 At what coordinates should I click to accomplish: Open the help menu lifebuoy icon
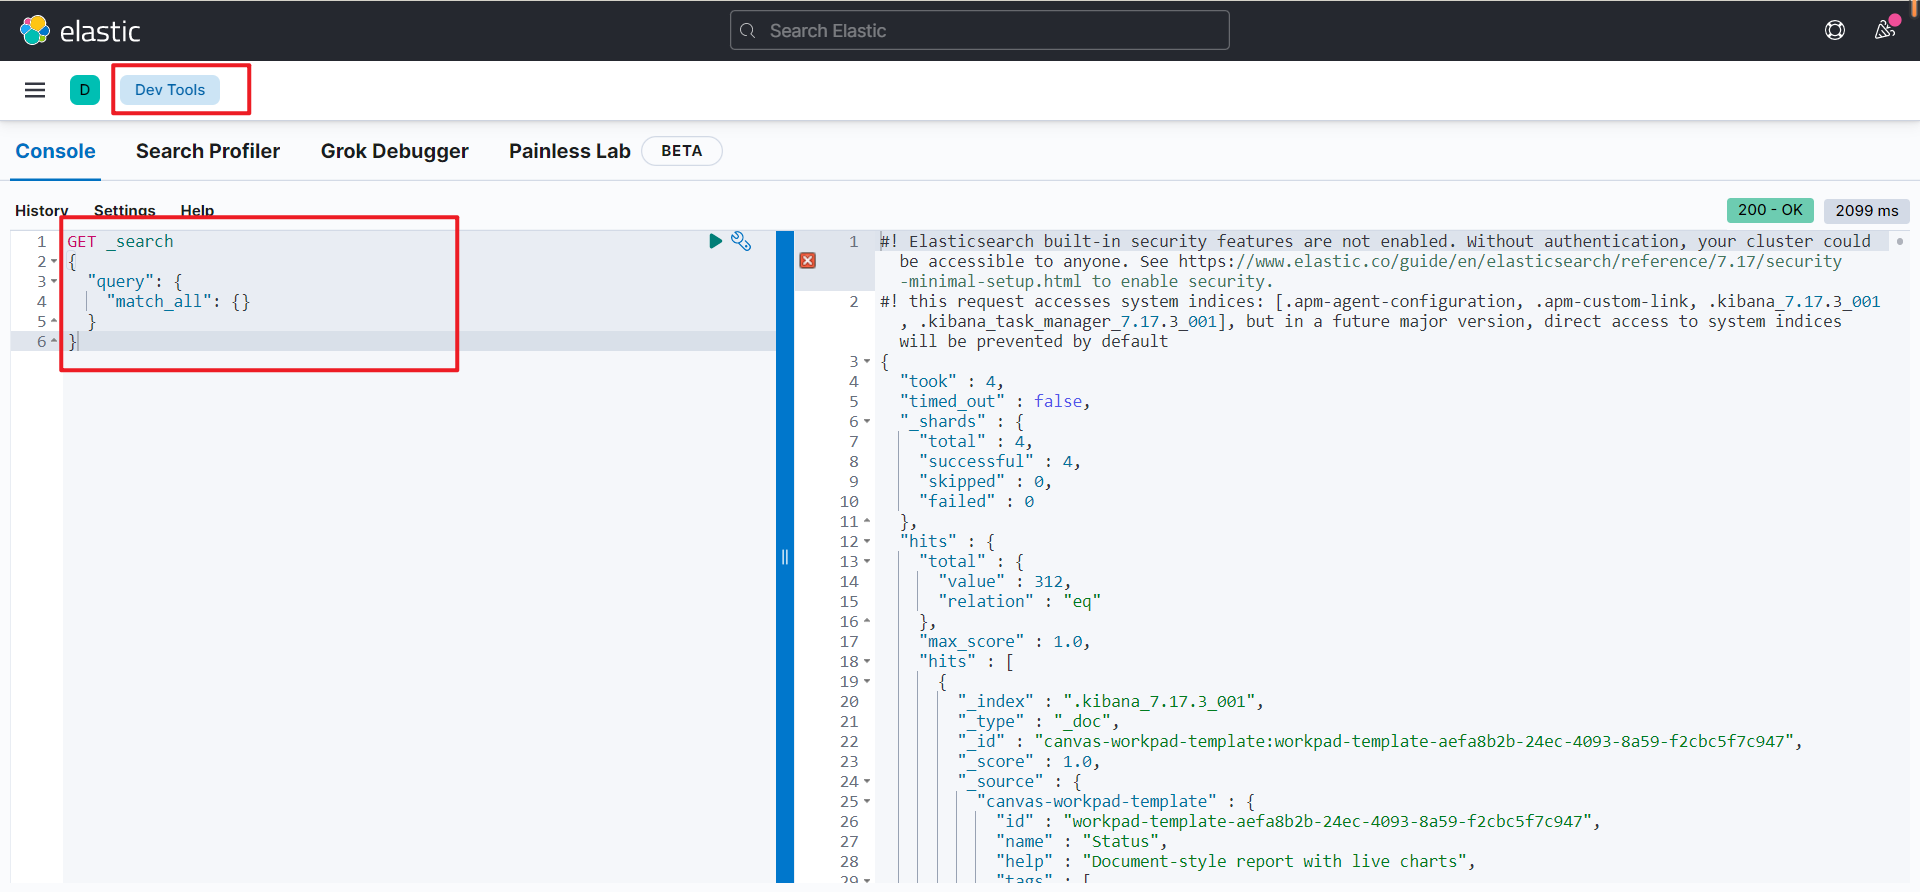coord(1835,30)
